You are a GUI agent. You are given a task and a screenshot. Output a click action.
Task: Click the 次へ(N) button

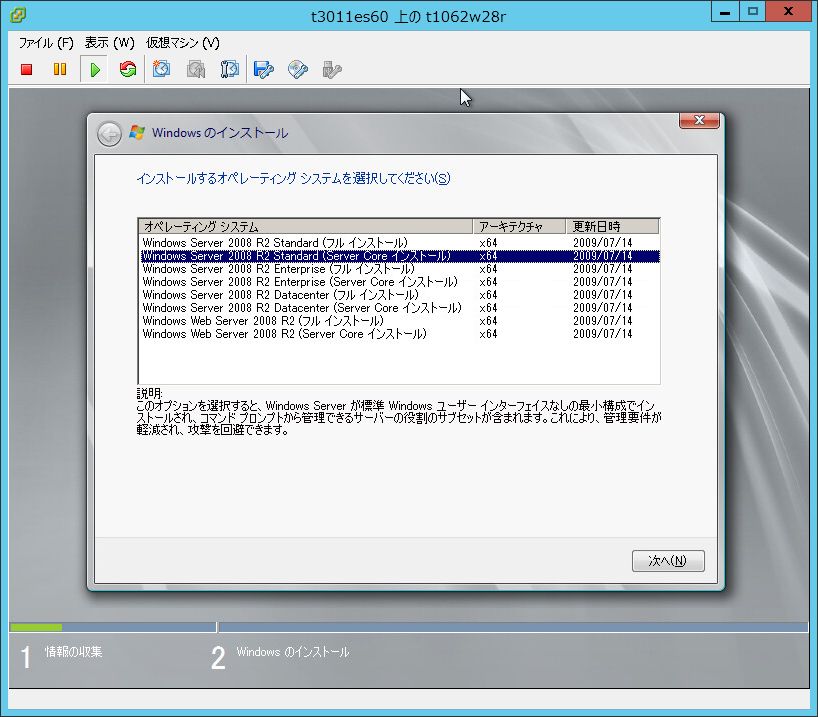668,560
